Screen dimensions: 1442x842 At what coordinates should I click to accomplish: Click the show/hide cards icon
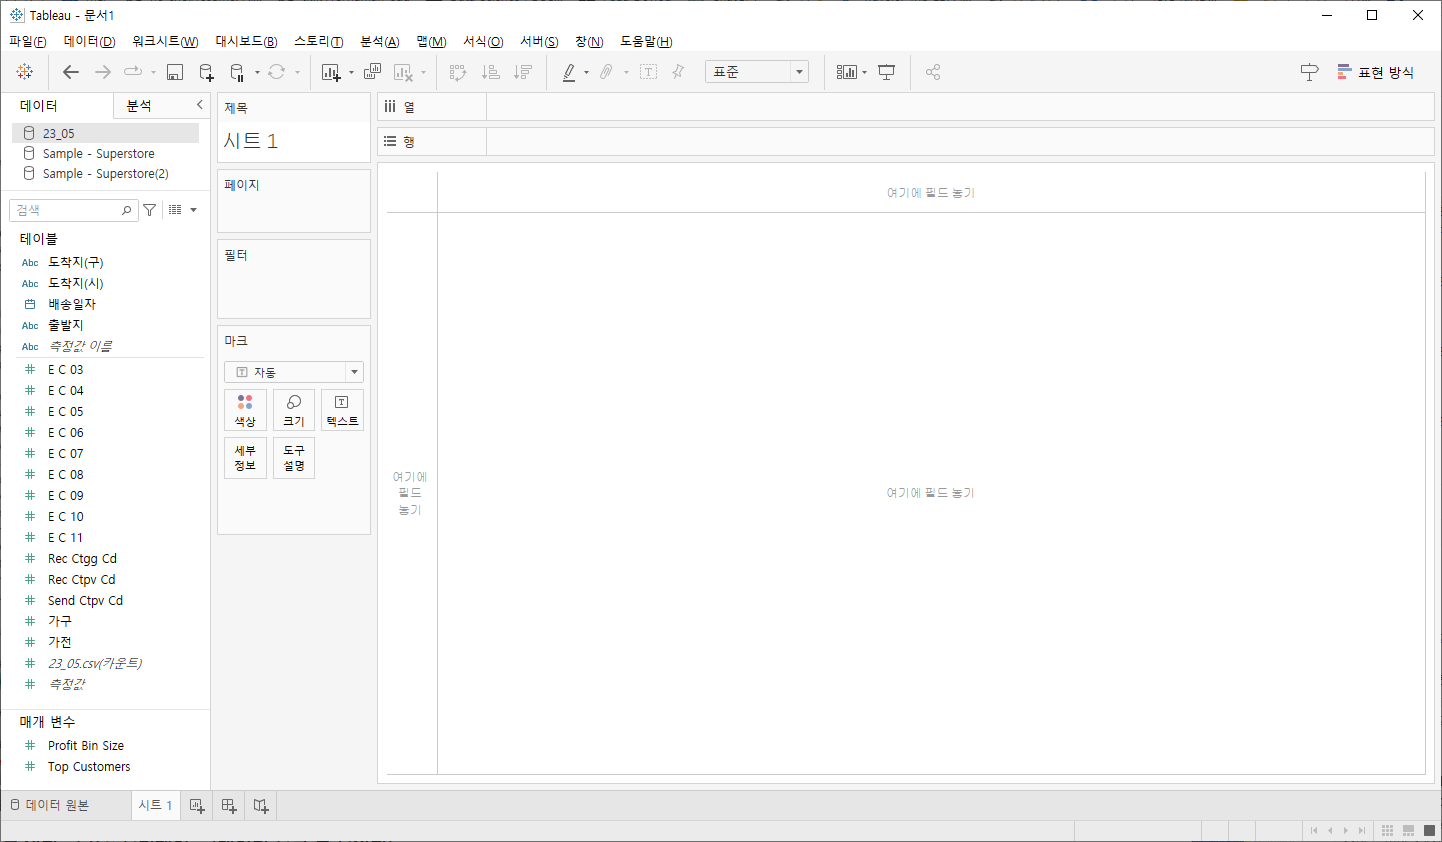(x=847, y=72)
